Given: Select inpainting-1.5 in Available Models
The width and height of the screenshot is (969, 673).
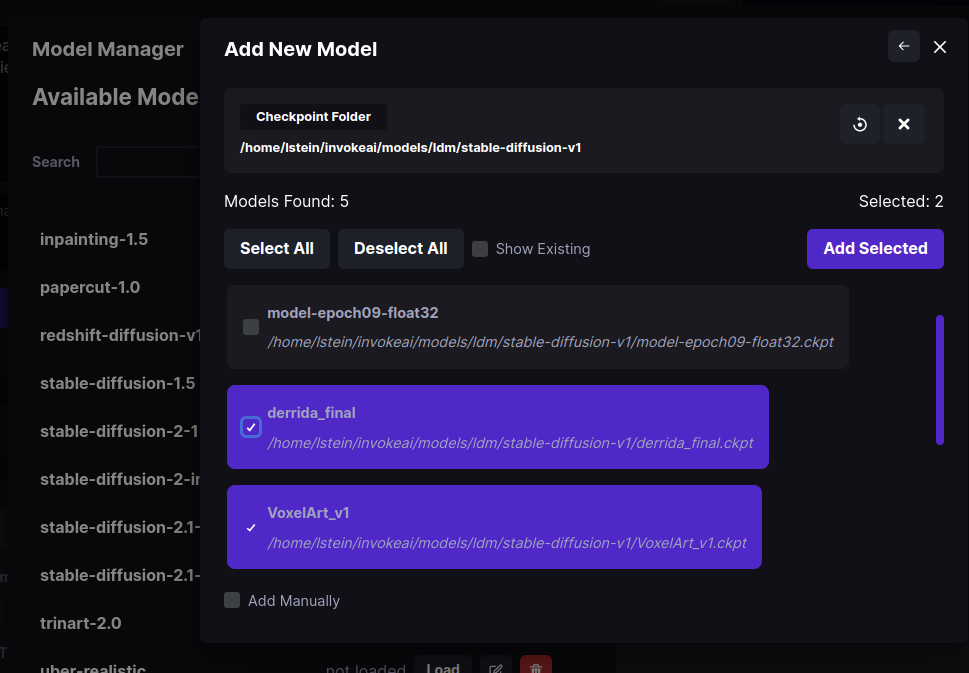Looking at the screenshot, I should 94,239.
